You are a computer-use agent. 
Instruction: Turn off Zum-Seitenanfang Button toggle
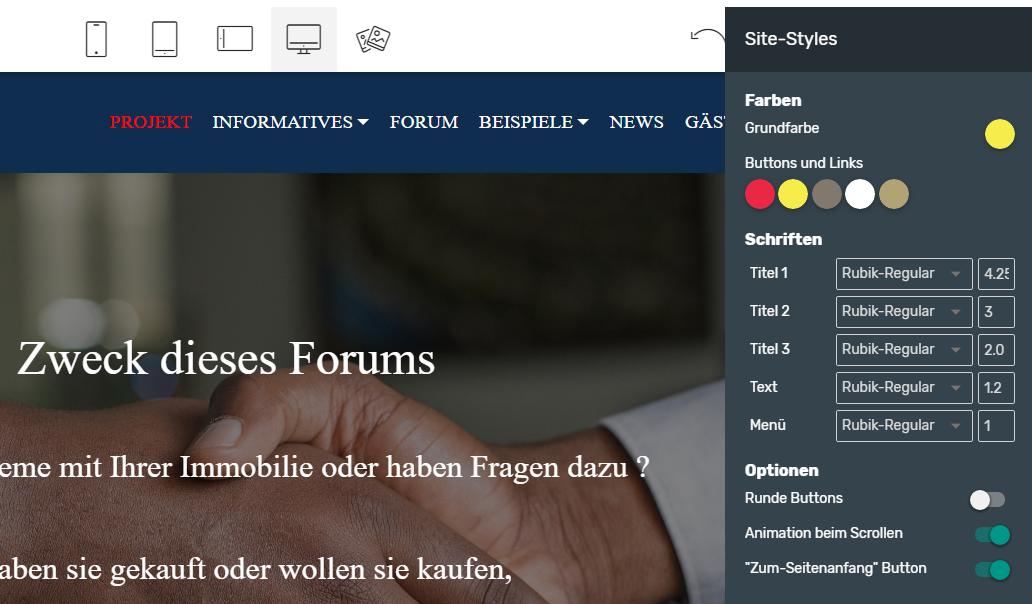coord(991,570)
